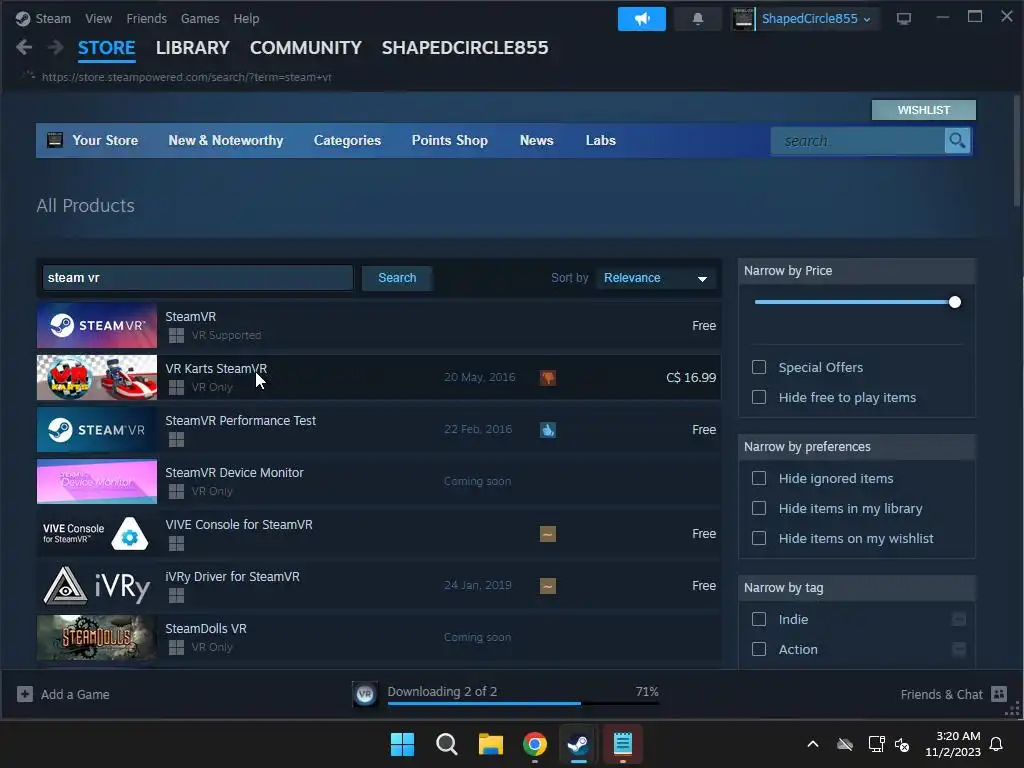Show hidden system tray icons chevron
This screenshot has height=768, width=1024.
click(x=813, y=744)
